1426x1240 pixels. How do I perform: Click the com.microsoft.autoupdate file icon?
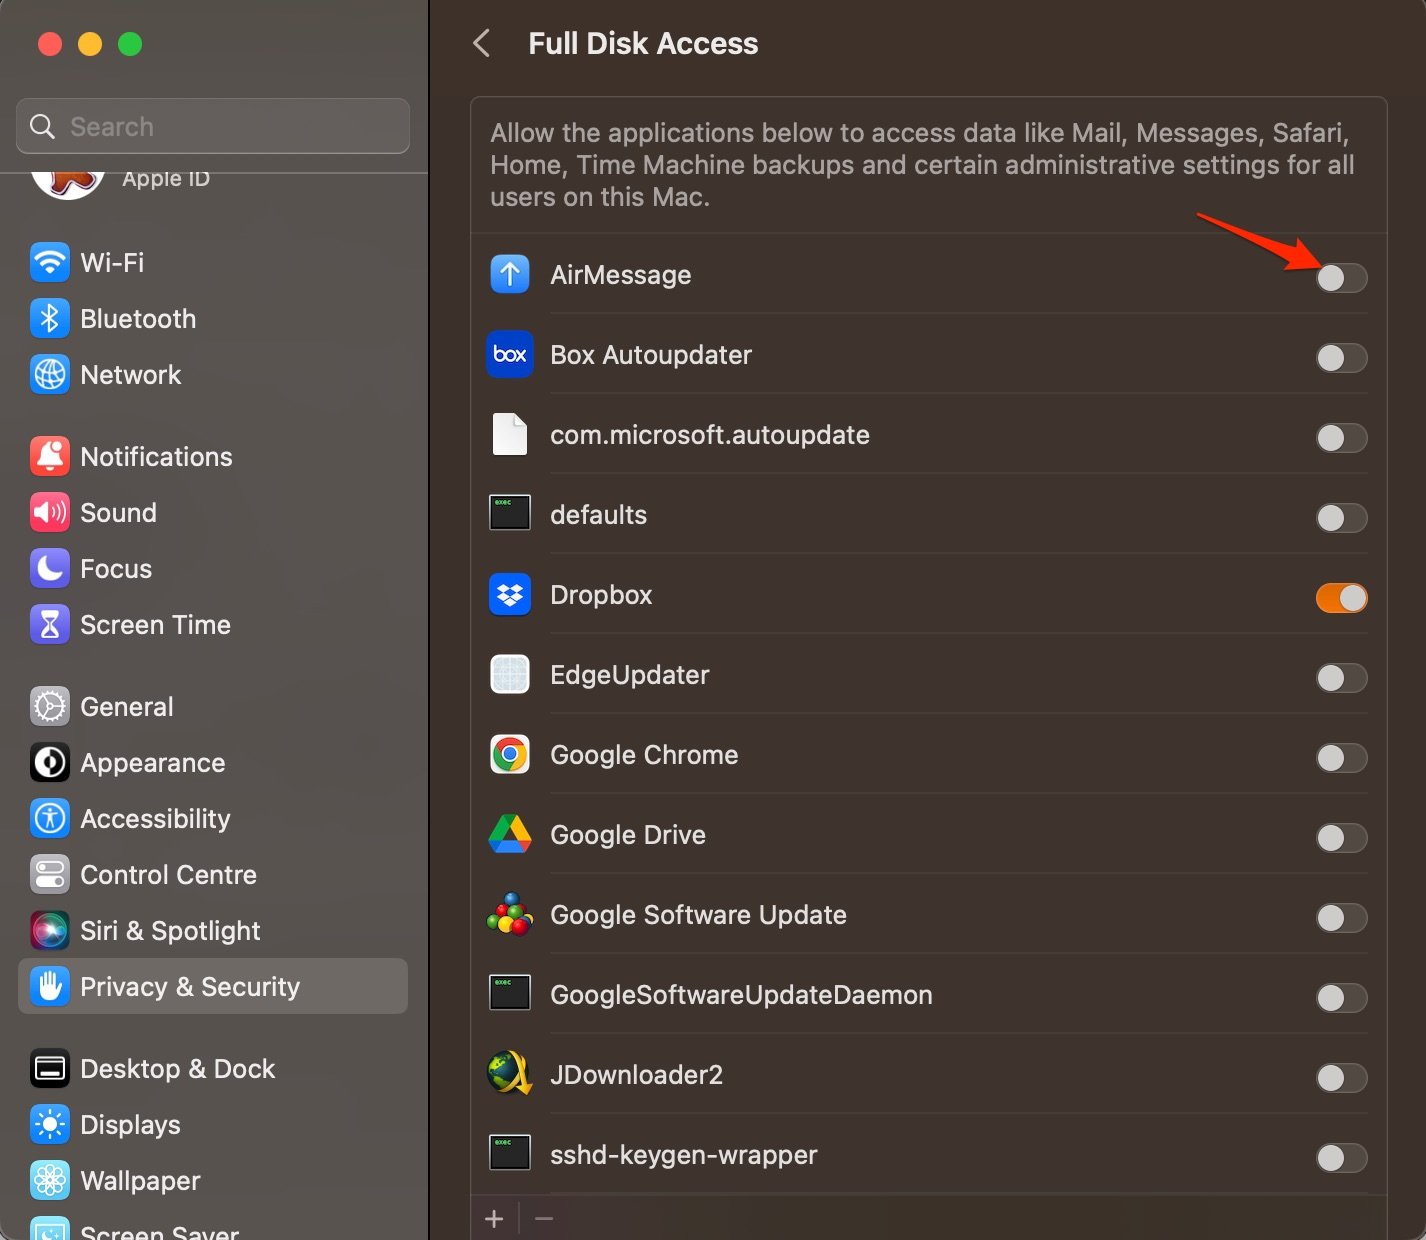point(510,434)
